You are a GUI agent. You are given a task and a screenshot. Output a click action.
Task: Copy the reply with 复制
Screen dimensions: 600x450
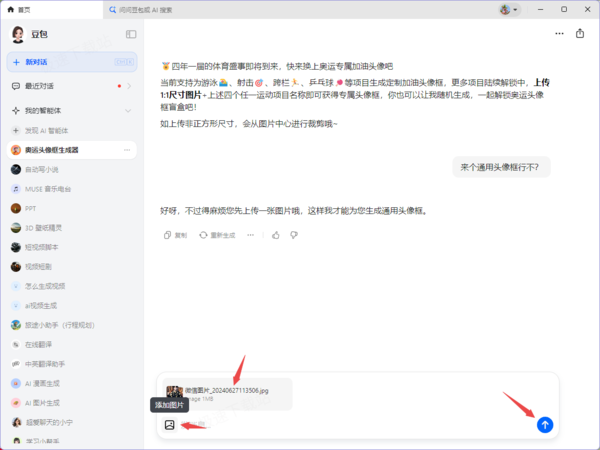pyautogui.click(x=175, y=235)
